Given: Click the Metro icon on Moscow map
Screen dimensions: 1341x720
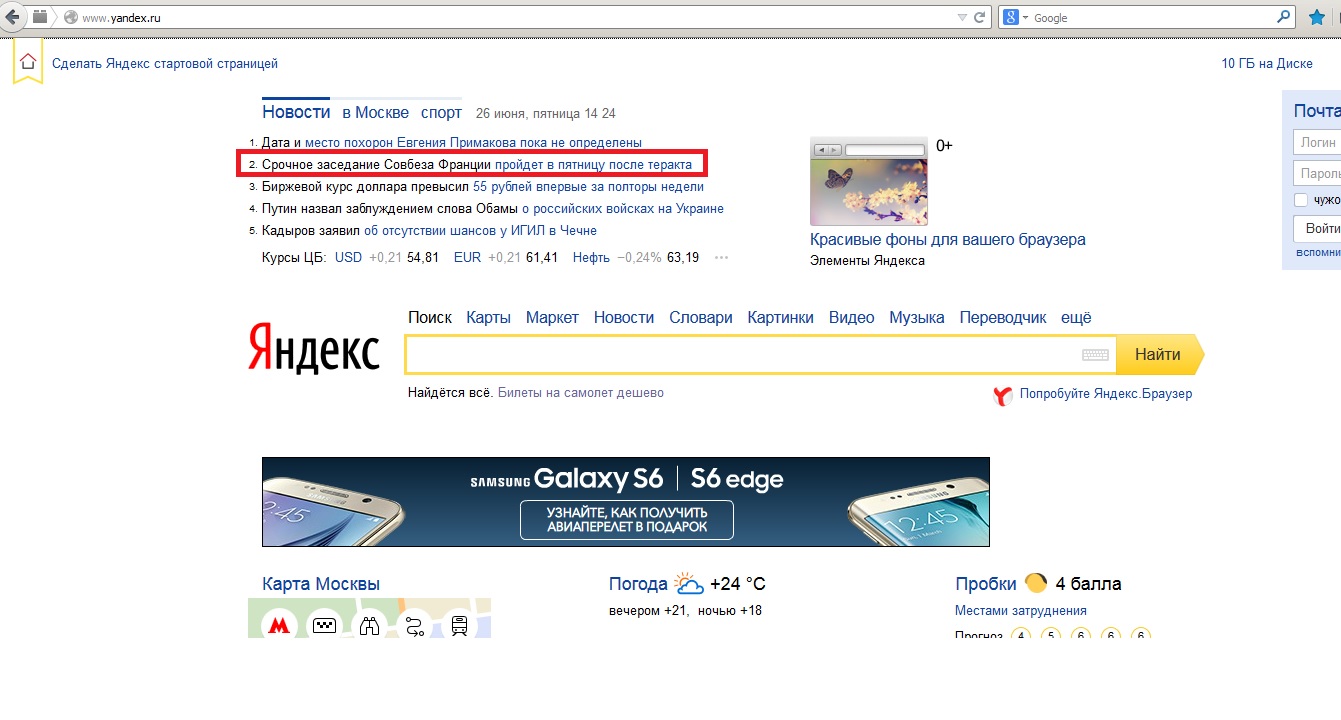Looking at the screenshot, I should pyautogui.click(x=279, y=626).
